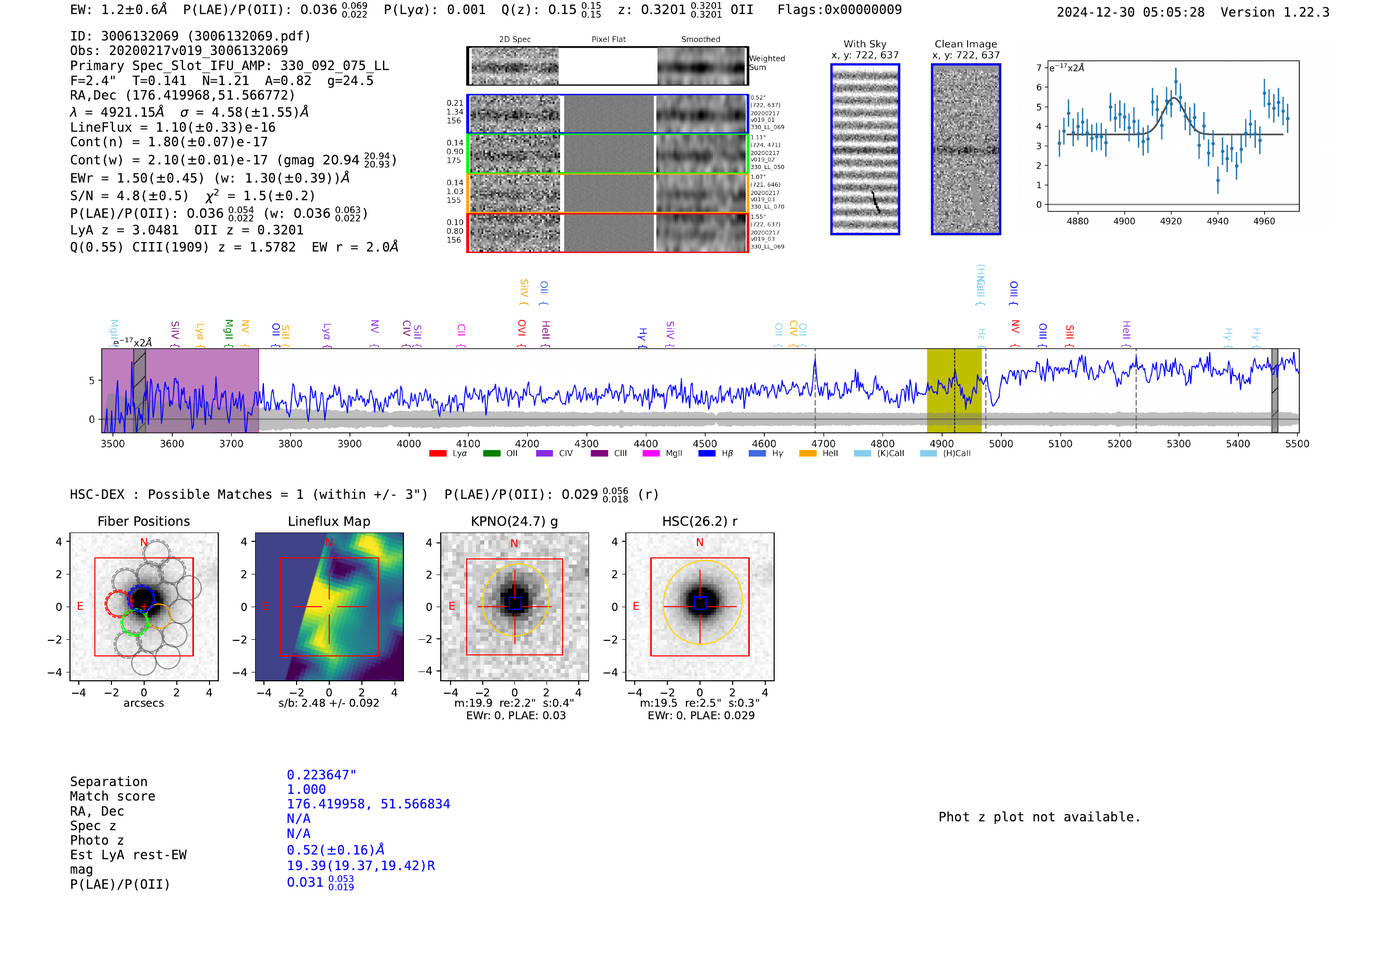Click the yellow aperture circle in HSC image
Screen dimensions: 1400x953
(x=702, y=601)
